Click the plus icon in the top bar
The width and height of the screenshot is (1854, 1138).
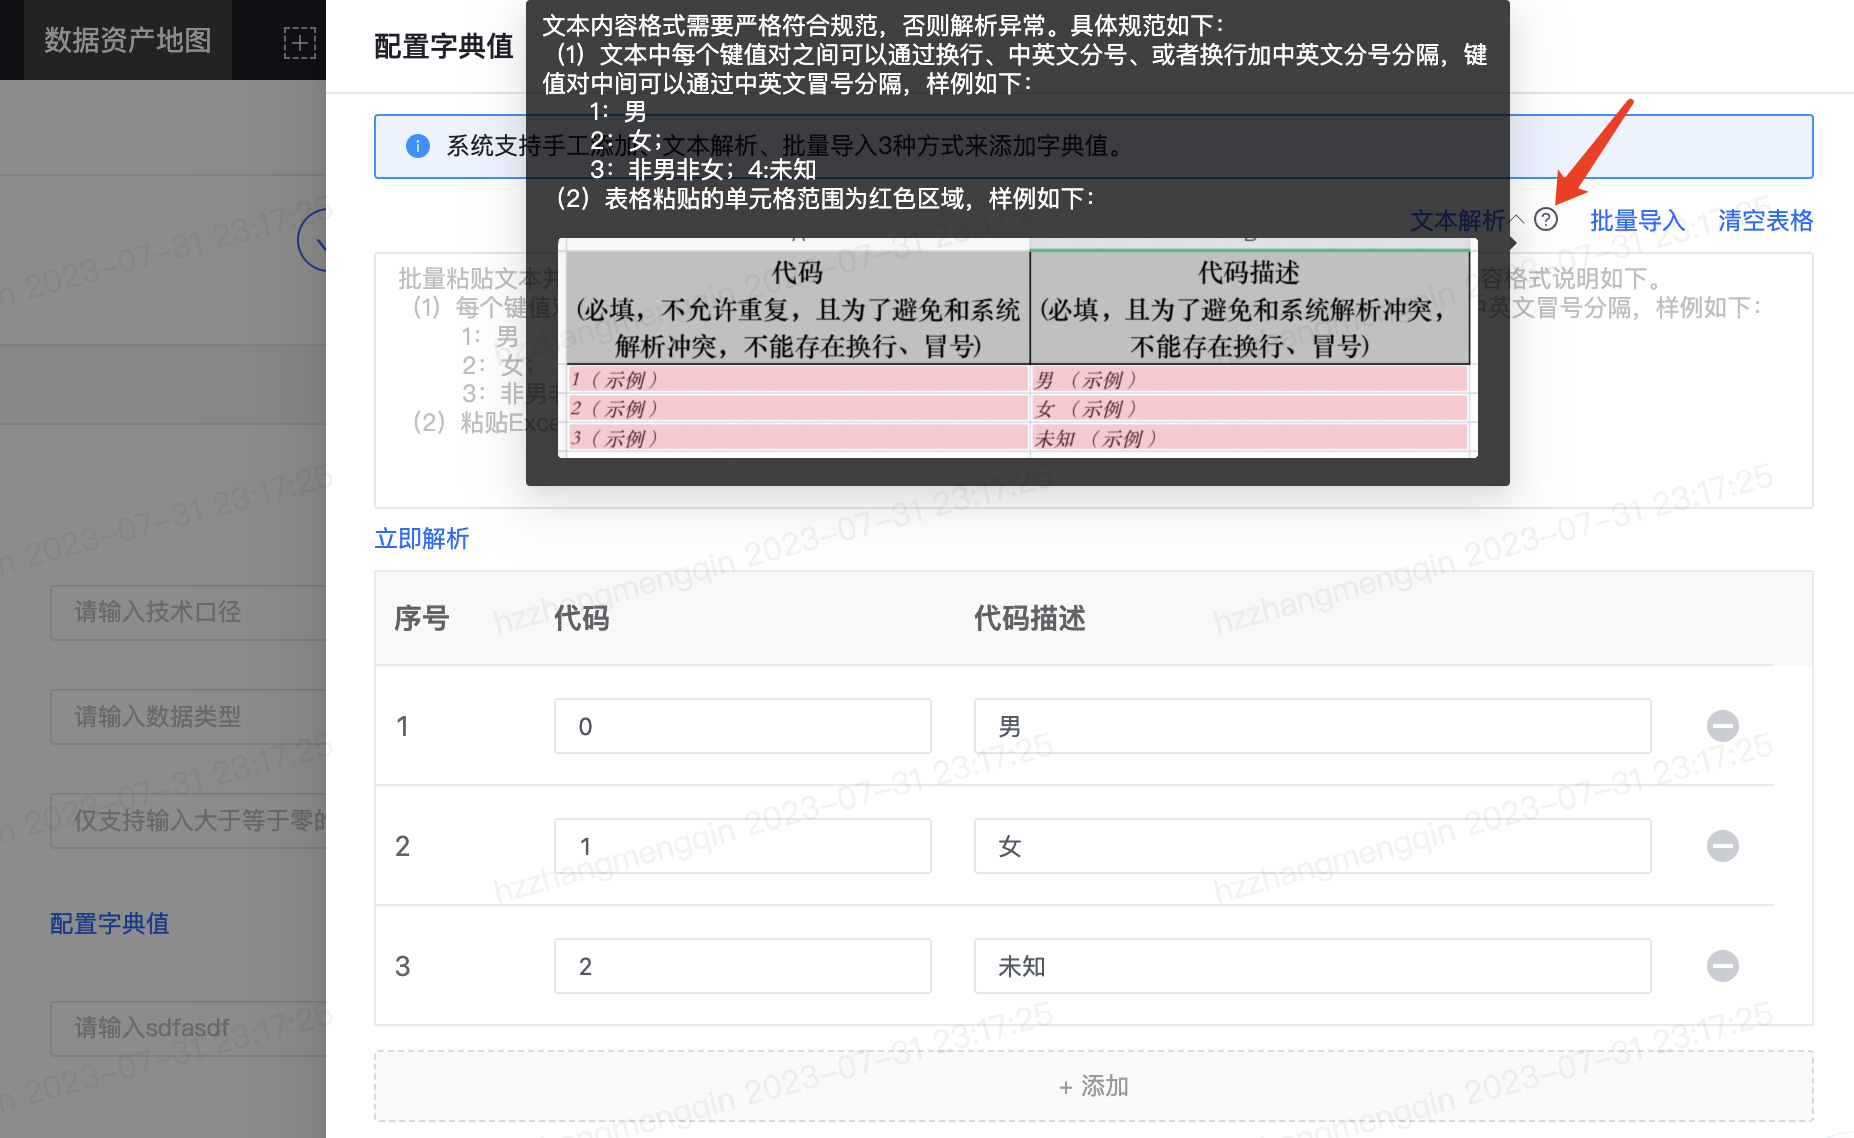tap(300, 41)
